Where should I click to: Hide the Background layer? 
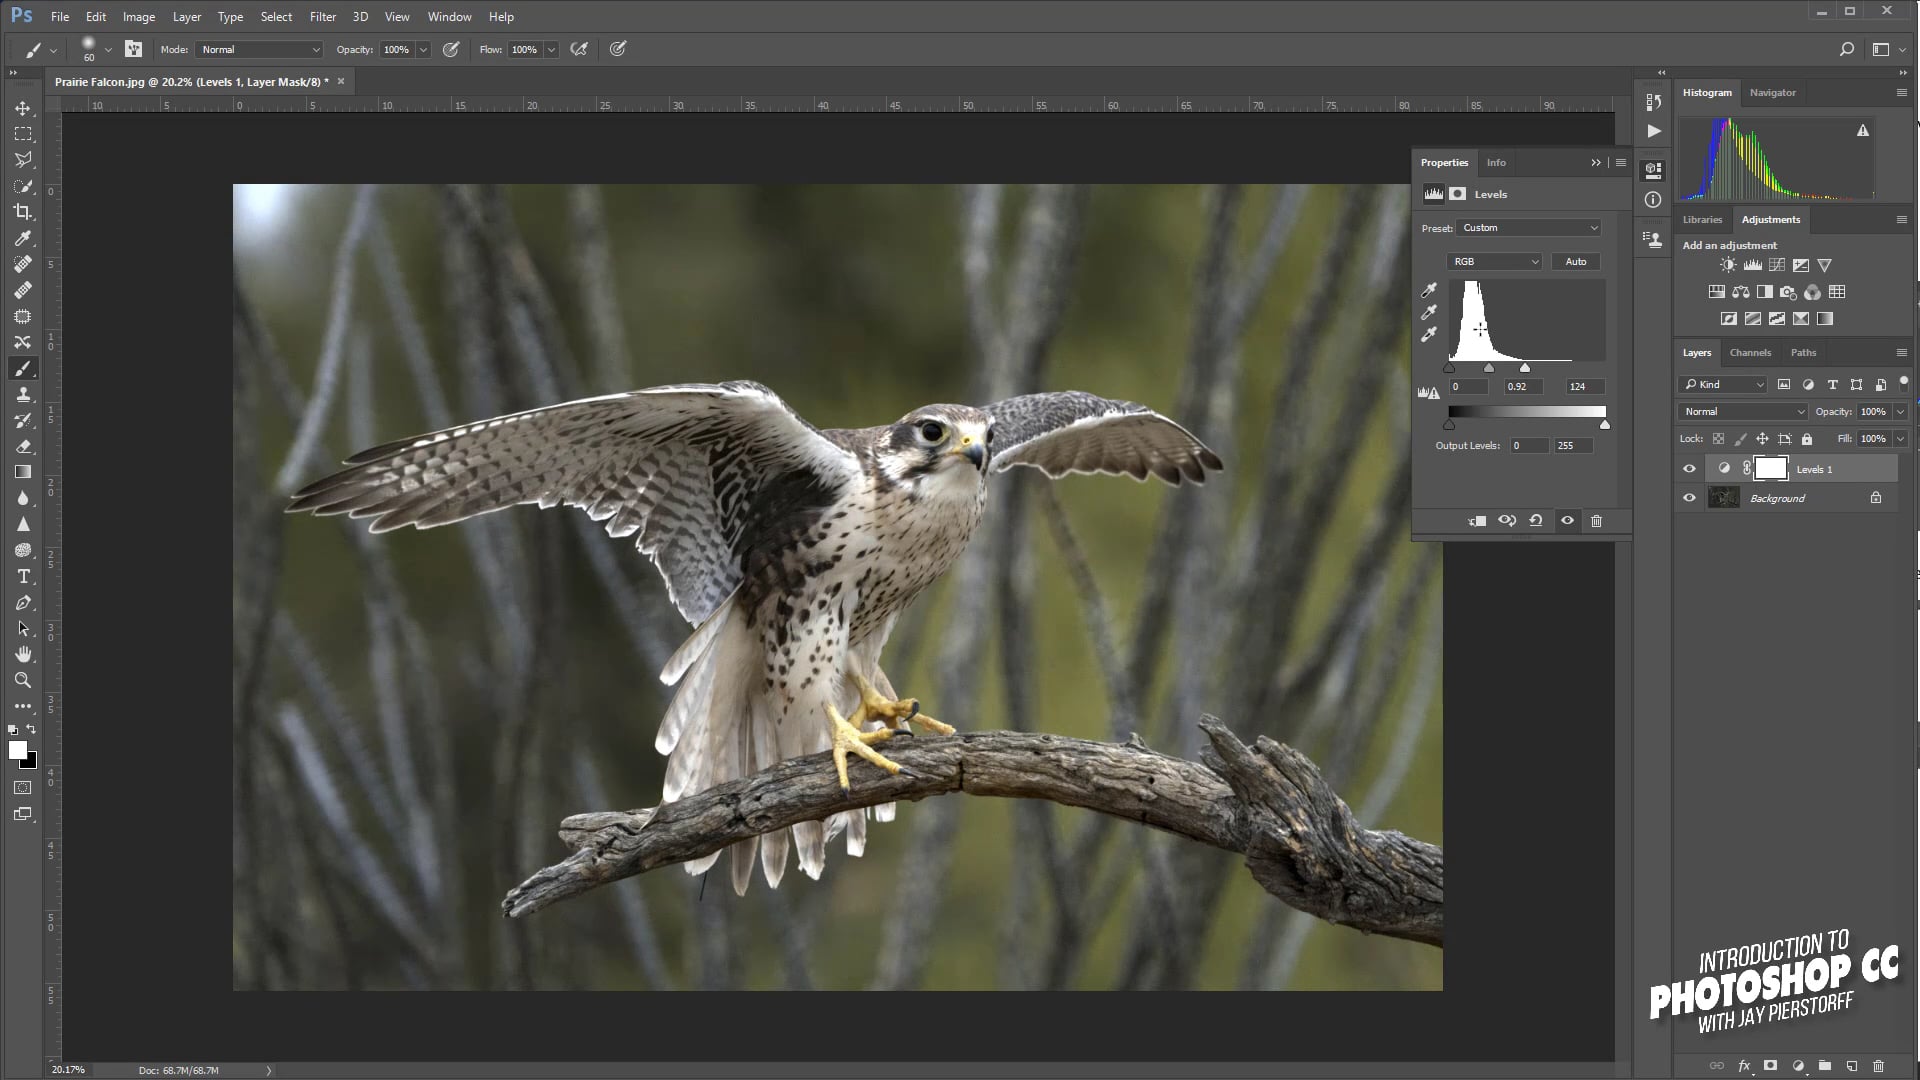pos(1689,498)
